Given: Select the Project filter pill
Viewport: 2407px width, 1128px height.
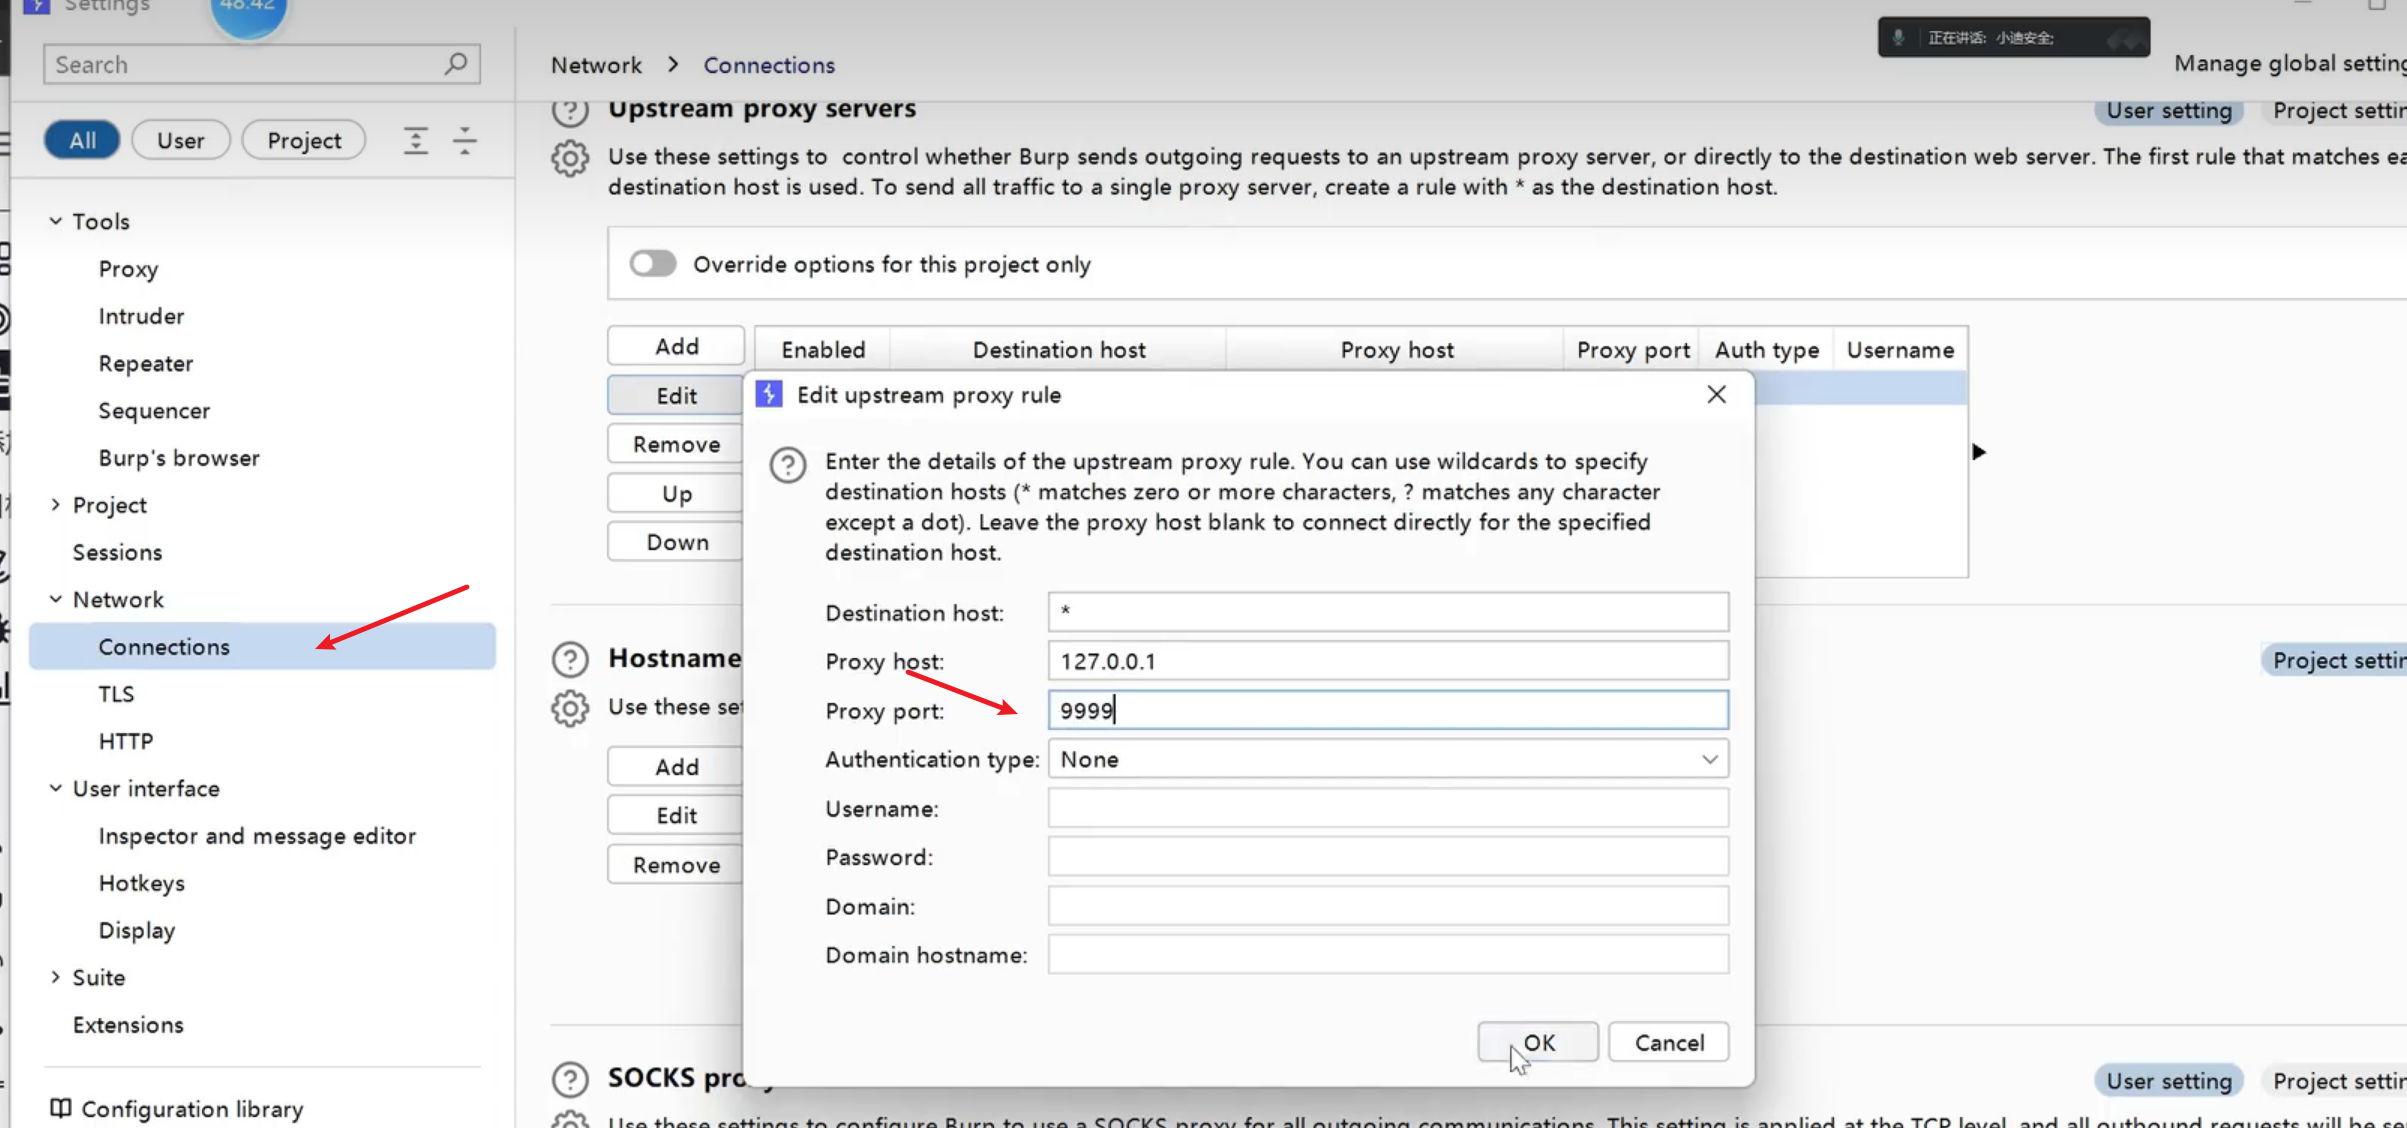Looking at the screenshot, I should [304, 140].
